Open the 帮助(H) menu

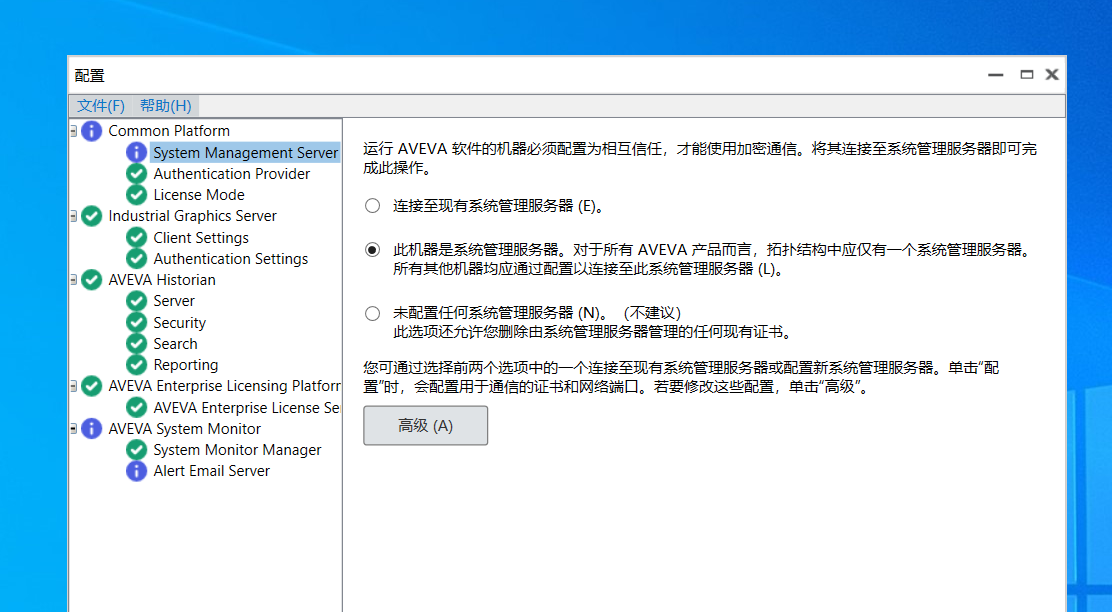point(165,106)
